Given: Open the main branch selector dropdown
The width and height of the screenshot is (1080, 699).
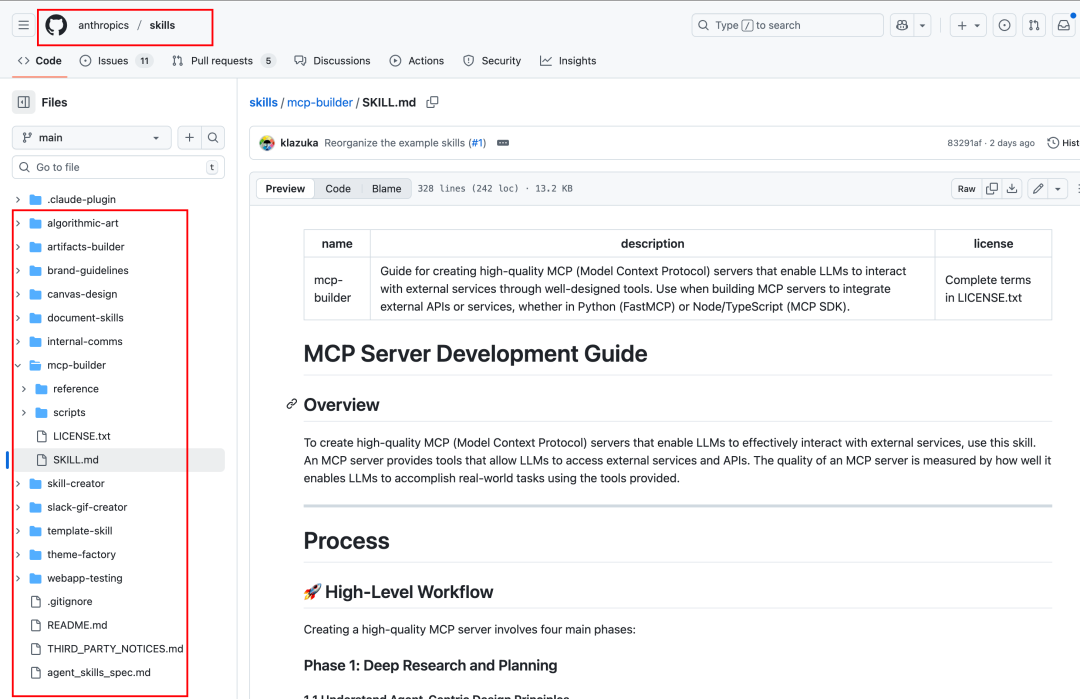Looking at the screenshot, I should (x=91, y=138).
